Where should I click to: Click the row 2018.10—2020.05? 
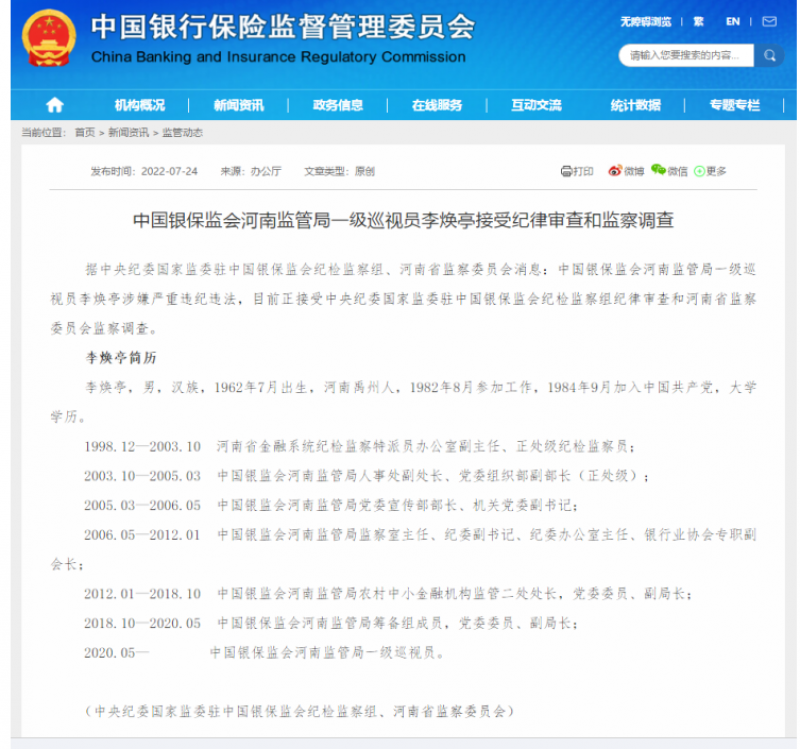pyautogui.click(x=331, y=623)
